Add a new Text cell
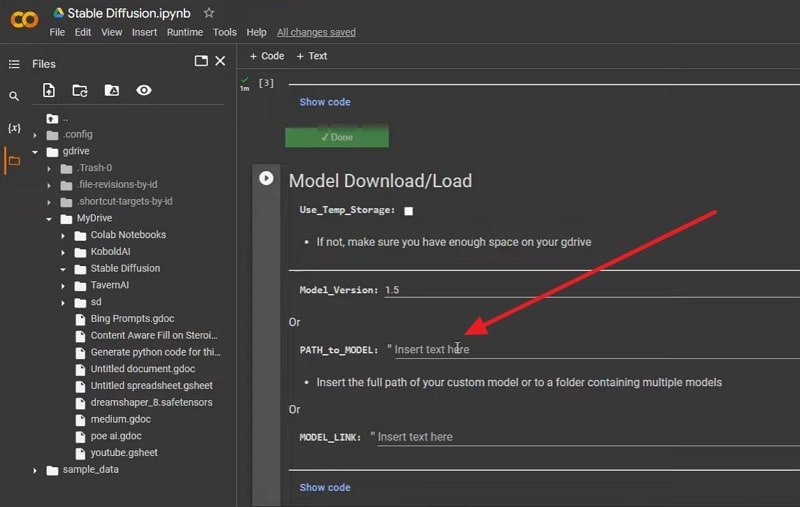800x507 pixels. click(312, 56)
